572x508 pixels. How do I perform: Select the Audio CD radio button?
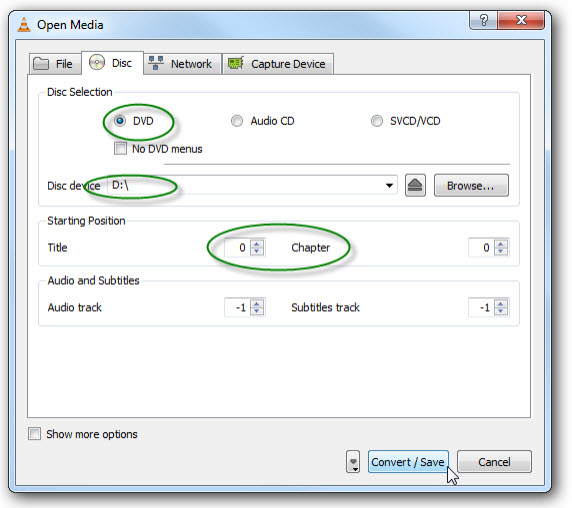(x=237, y=121)
